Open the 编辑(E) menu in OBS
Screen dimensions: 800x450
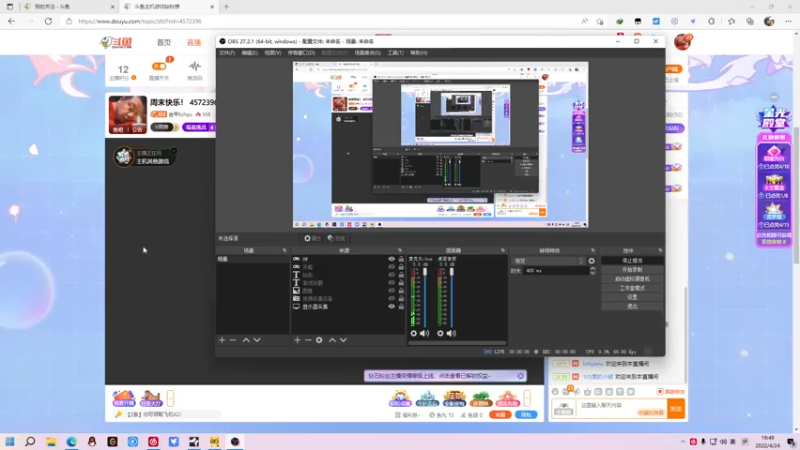(249, 53)
